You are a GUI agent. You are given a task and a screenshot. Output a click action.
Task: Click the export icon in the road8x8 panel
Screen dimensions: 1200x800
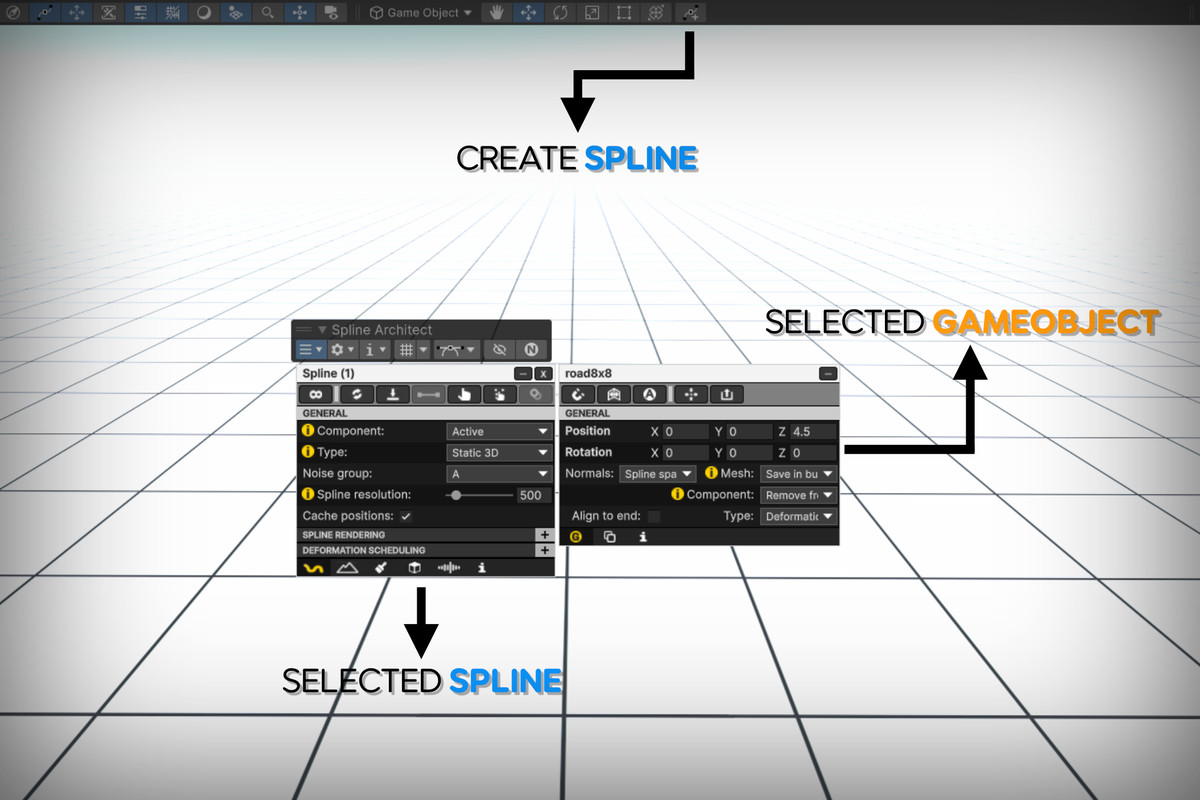(727, 395)
